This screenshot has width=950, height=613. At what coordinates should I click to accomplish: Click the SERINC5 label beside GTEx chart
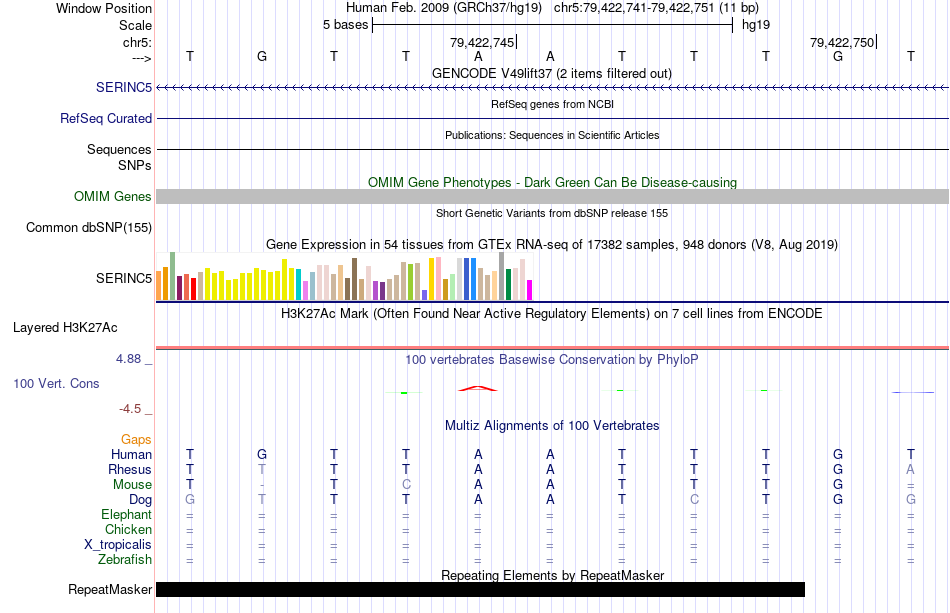[124, 278]
